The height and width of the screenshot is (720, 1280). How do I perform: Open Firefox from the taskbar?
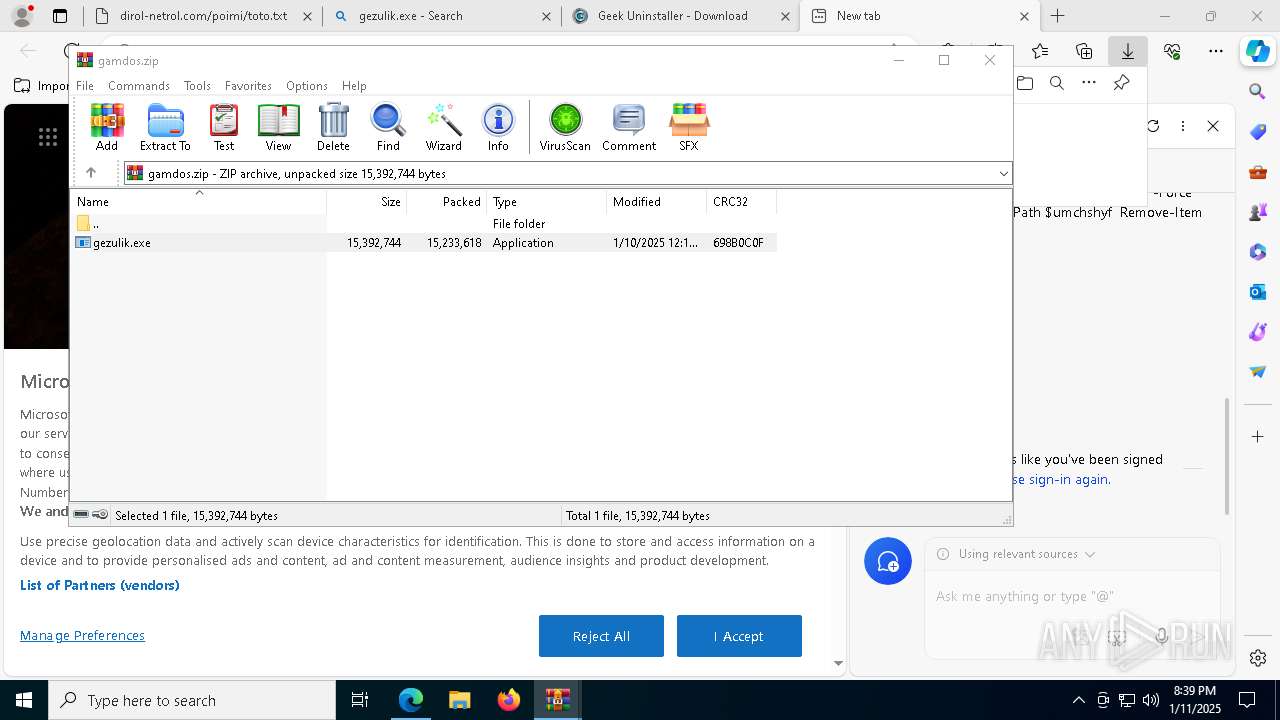click(509, 700)
